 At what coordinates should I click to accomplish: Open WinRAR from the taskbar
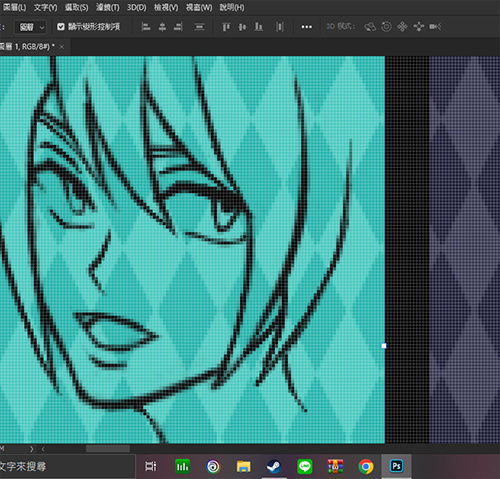point(335,466)
